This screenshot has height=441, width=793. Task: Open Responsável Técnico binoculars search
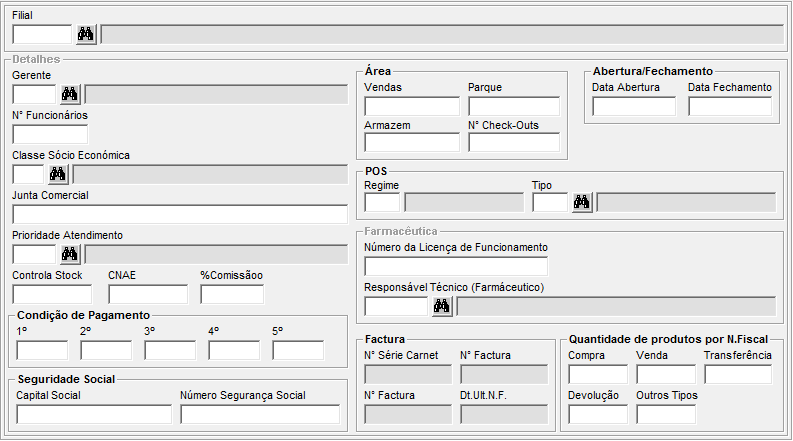[x=441, y=306]
